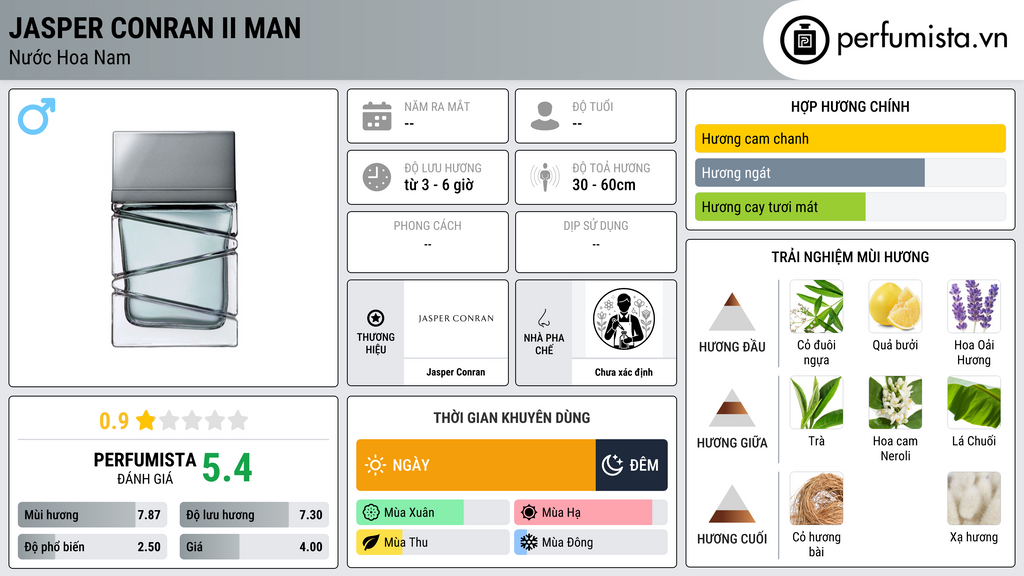Click the Jasper Conran brand name label
The width and height of the screenshot is (1024, 576).
pyautogui.click(x=456, y=372)
